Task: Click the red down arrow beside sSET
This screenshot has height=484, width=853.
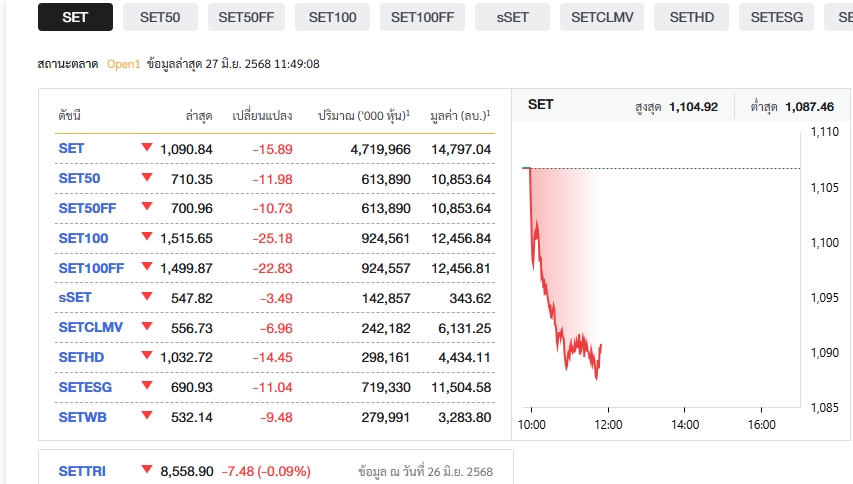Action: coord(147,297)
